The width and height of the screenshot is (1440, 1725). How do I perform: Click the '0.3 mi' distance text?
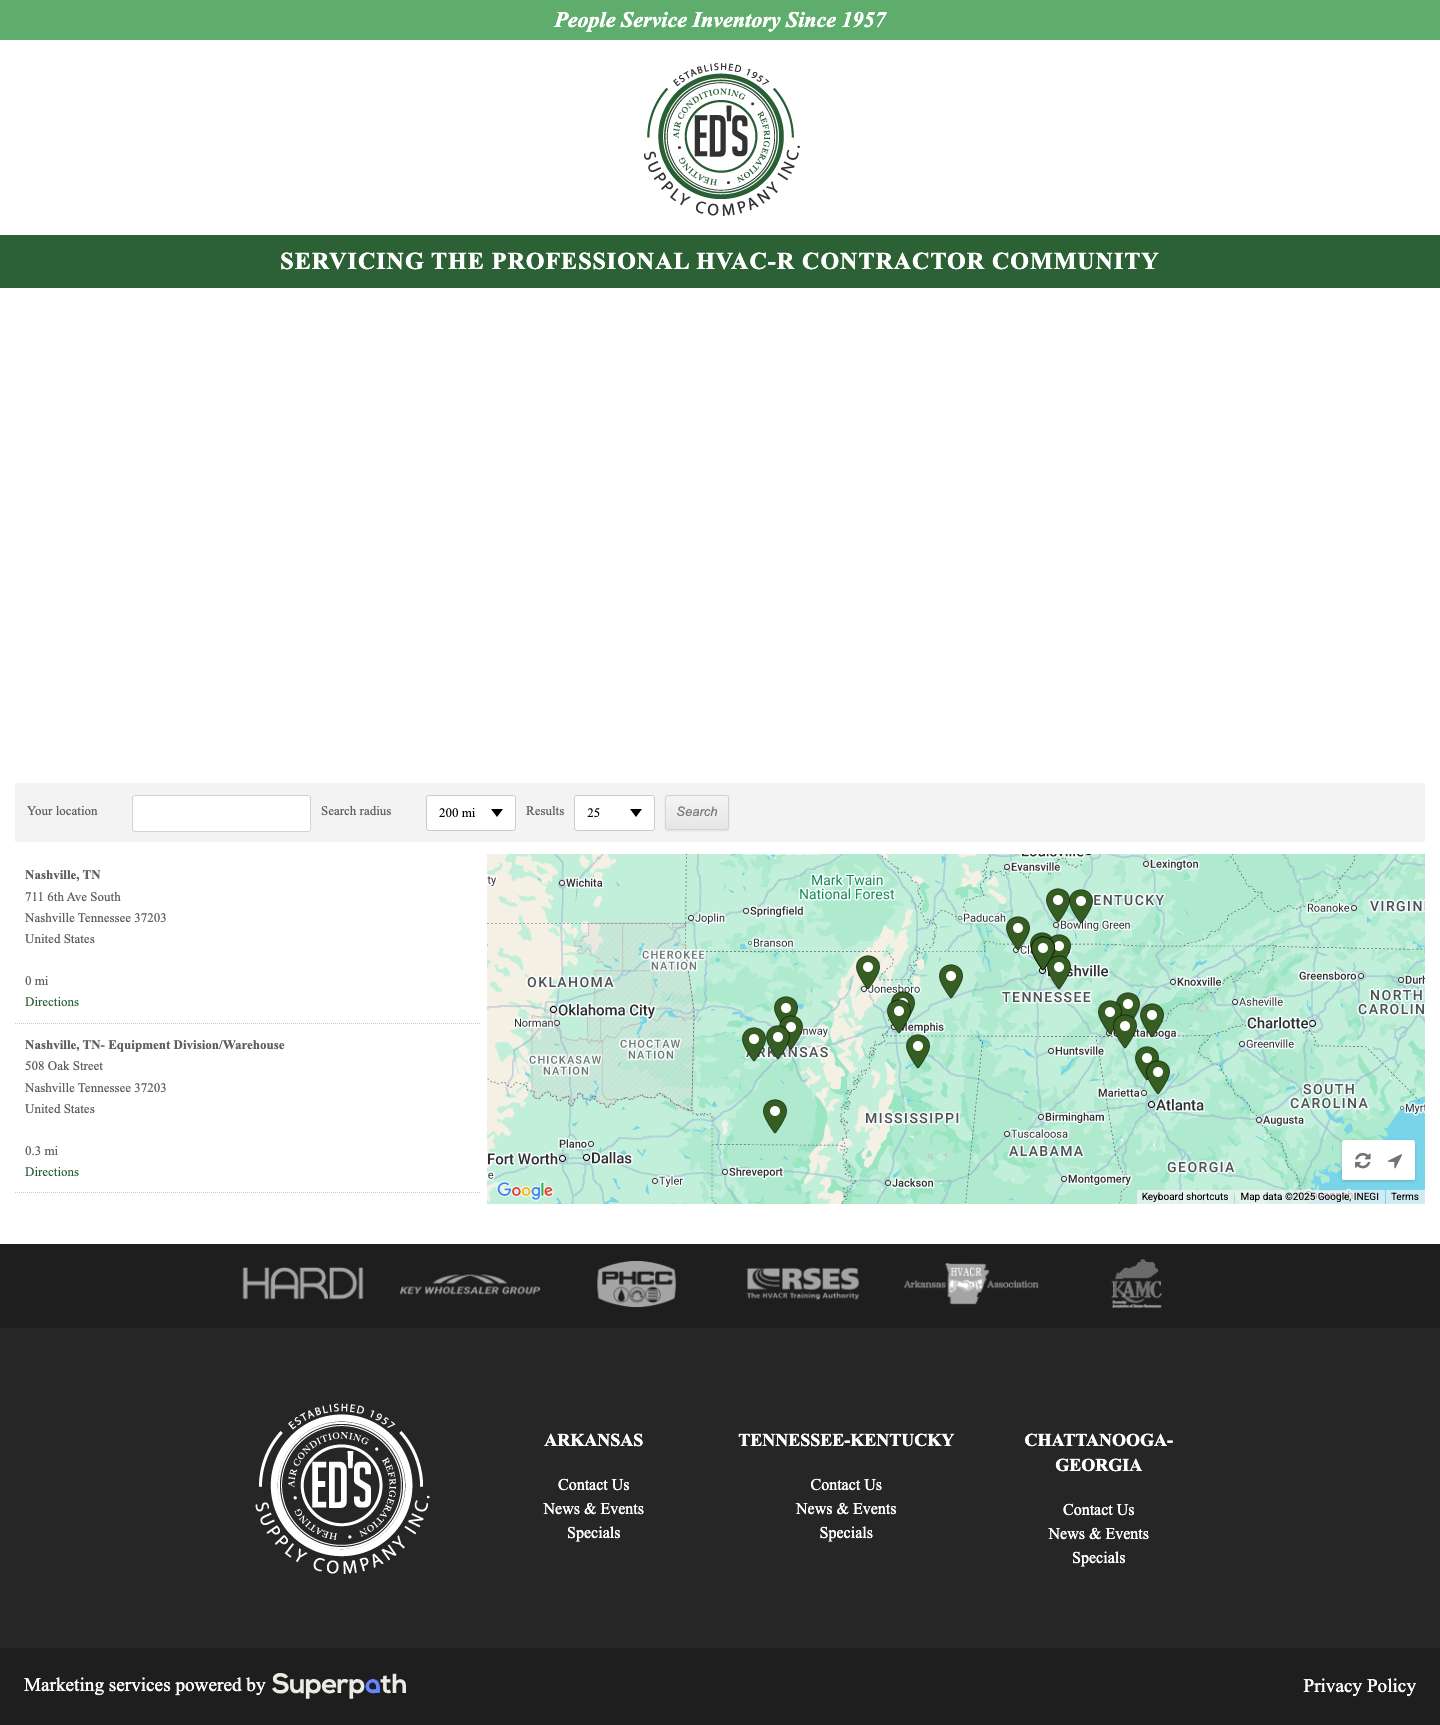41,1151
